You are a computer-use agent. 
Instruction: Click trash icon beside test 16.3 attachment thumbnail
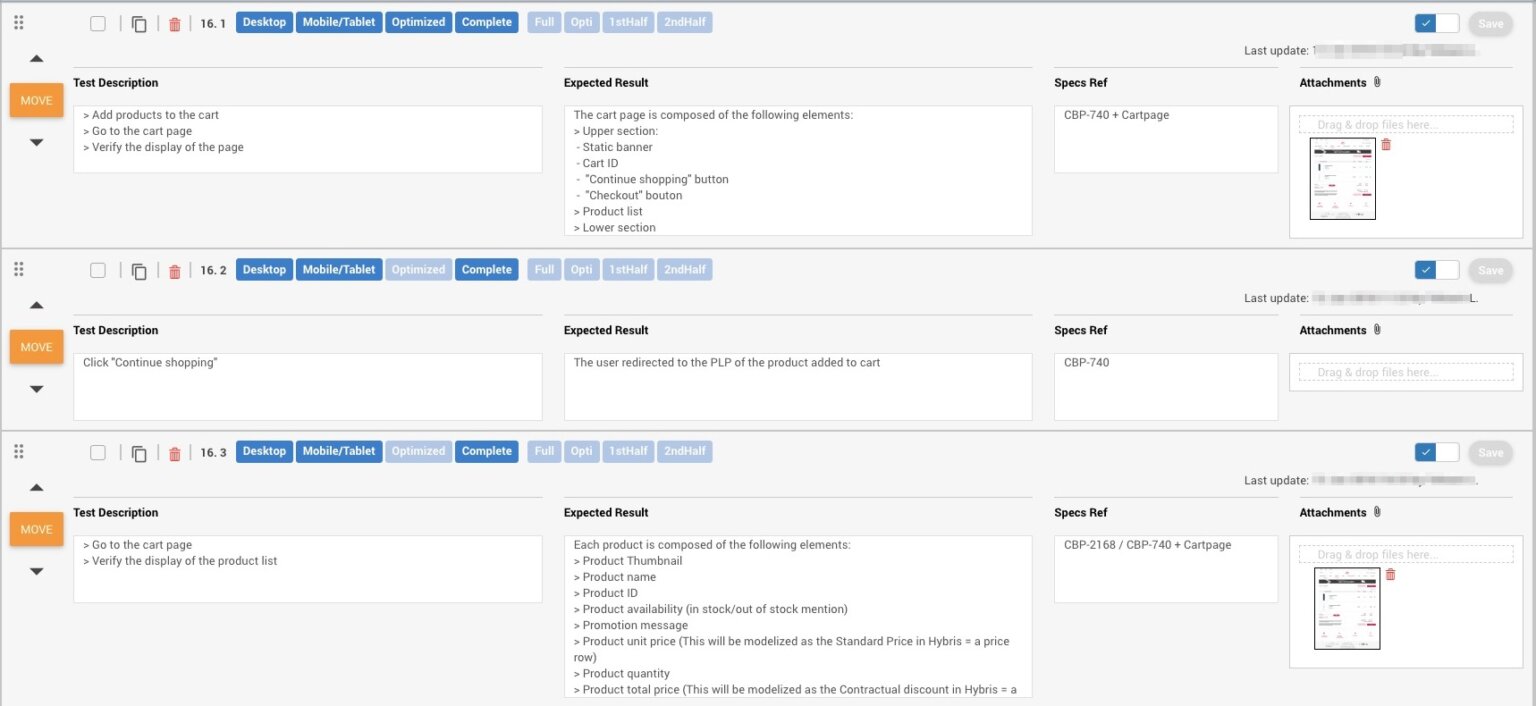tap(1391, 574)
